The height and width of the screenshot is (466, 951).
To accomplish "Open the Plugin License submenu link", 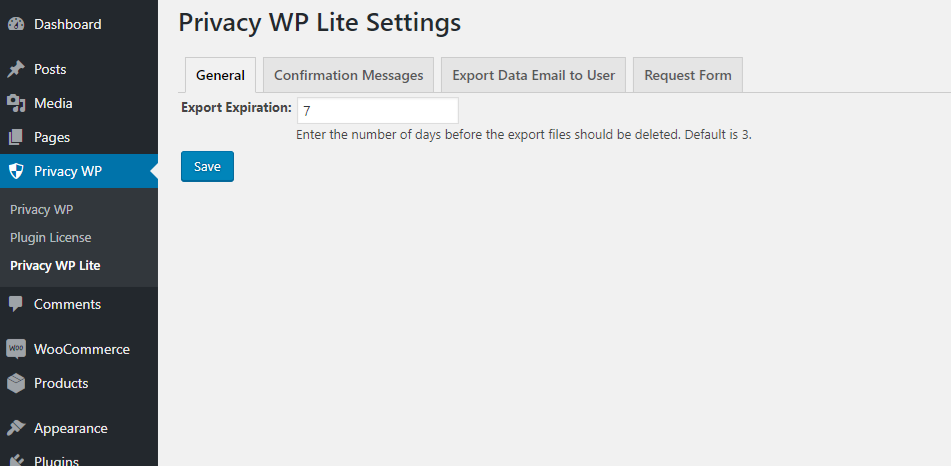I will [x=51, y=237].
